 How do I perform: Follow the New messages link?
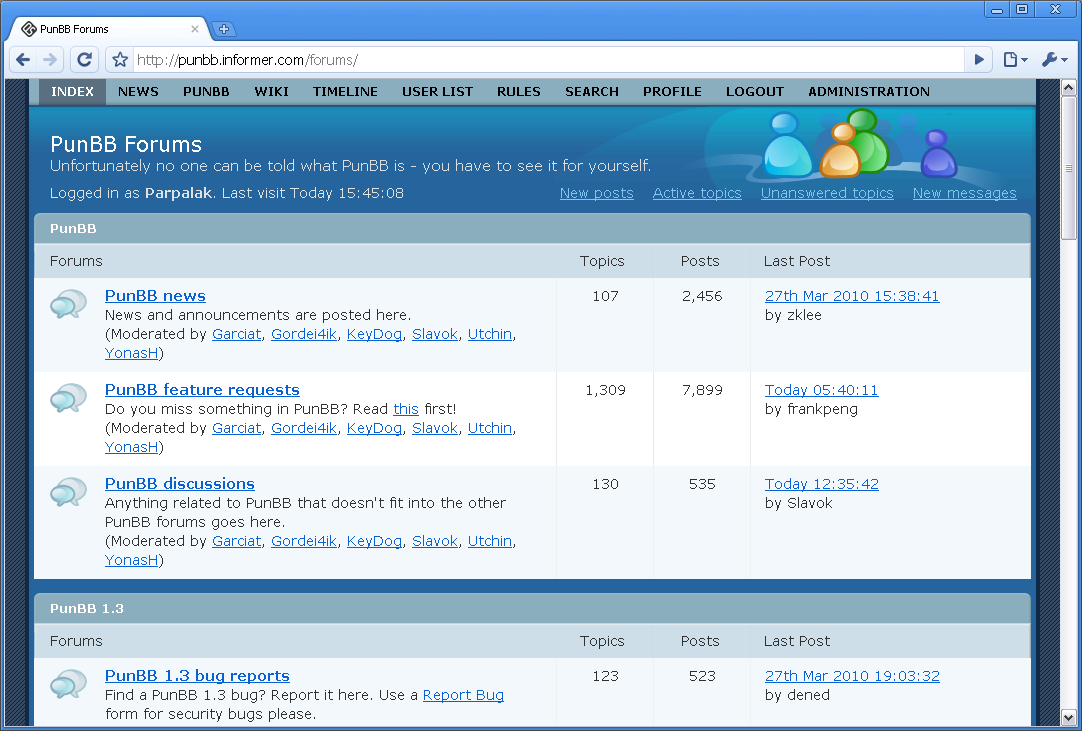964,193
